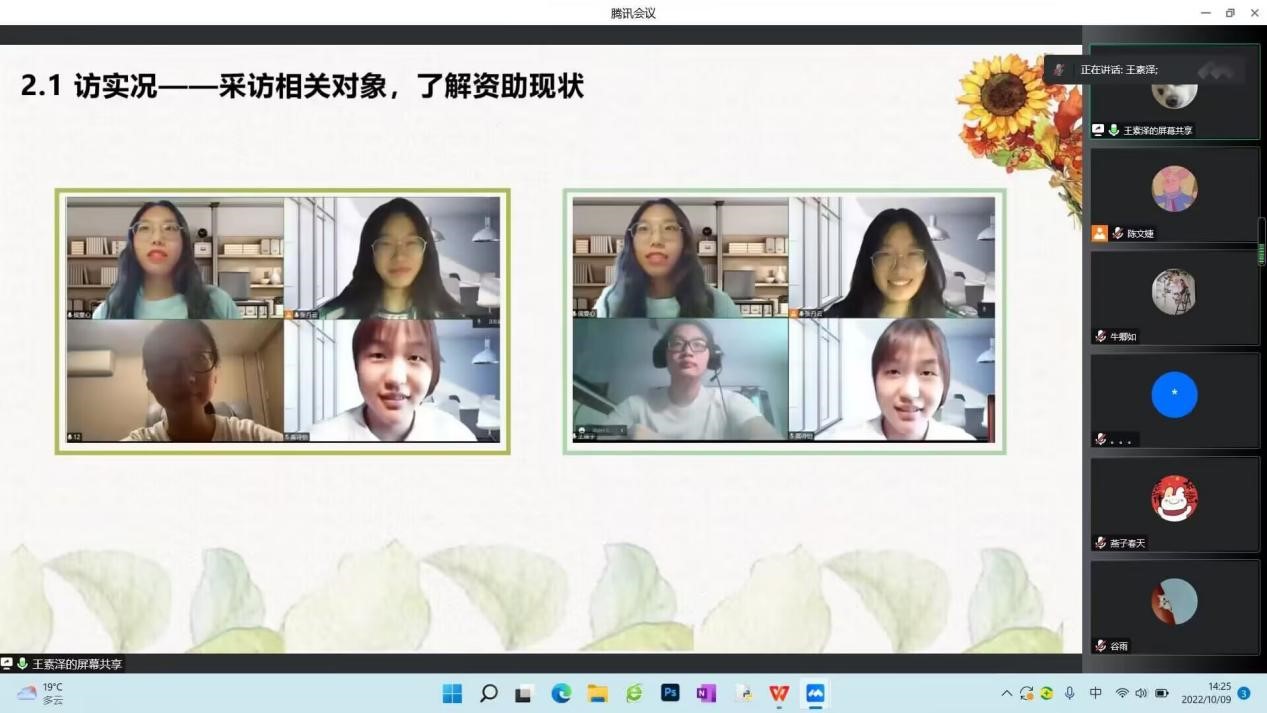The height and width of the screenshot is (713, 1267).
Task: Click the muted mic icon beside 谷雨
Action: pos(1101,646)
